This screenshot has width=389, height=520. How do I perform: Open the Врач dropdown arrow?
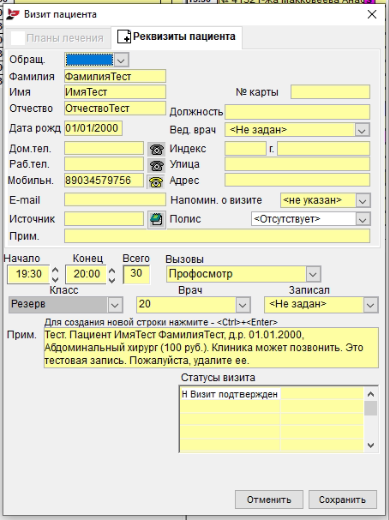(243, 305)
